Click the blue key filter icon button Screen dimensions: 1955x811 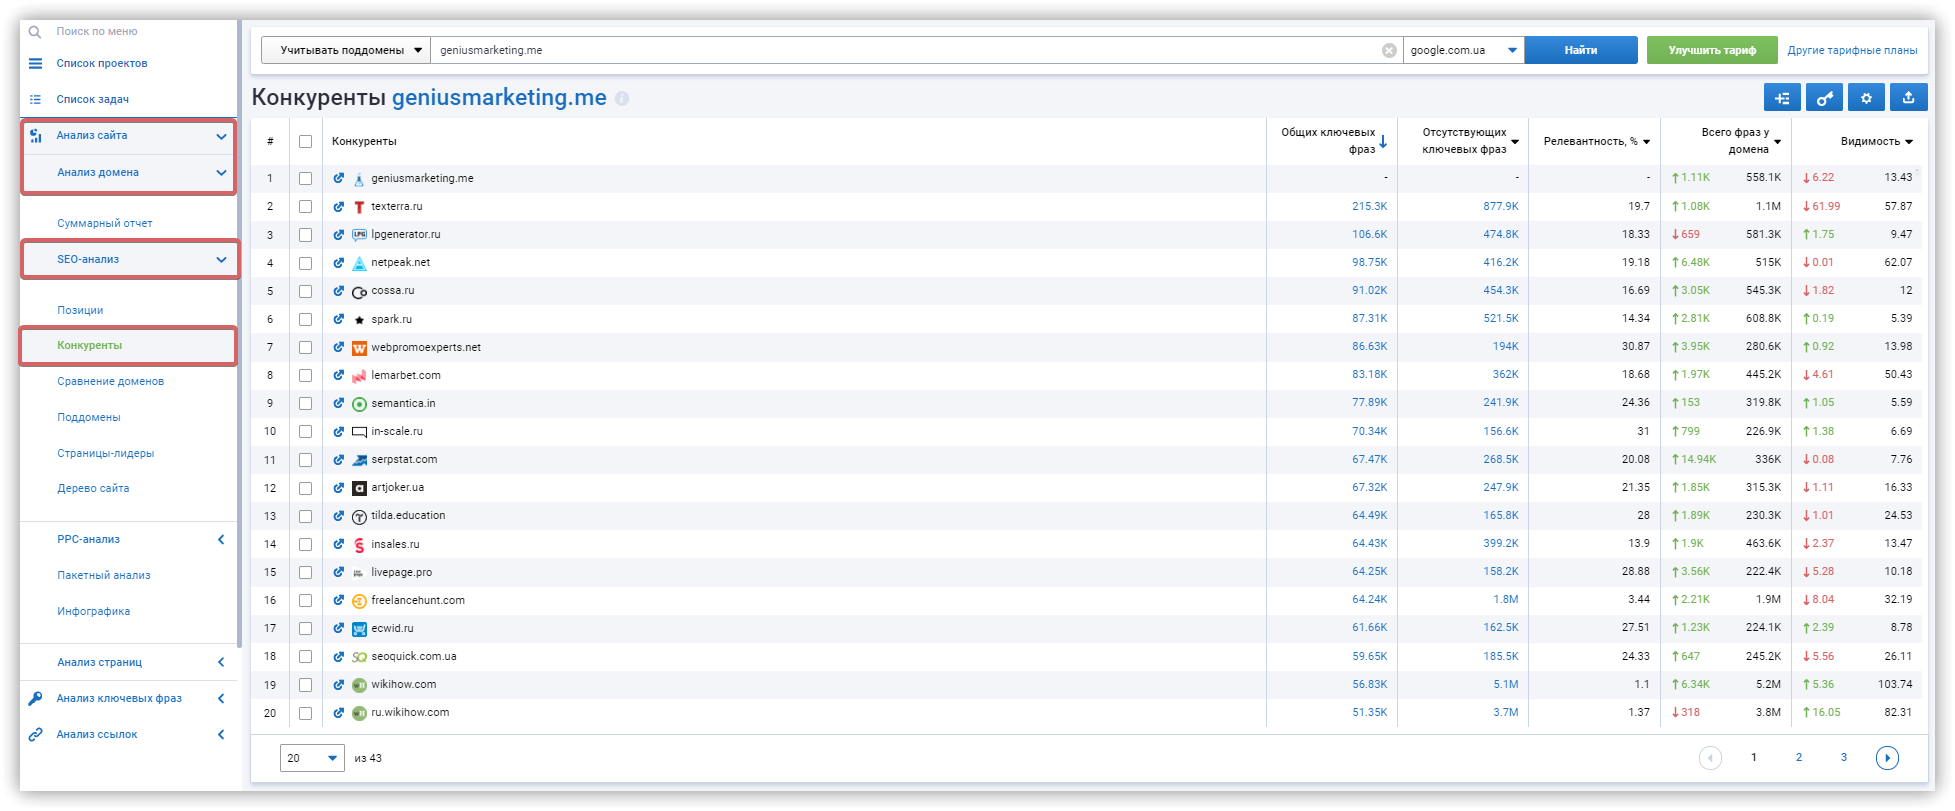(x=1825, y=98)
